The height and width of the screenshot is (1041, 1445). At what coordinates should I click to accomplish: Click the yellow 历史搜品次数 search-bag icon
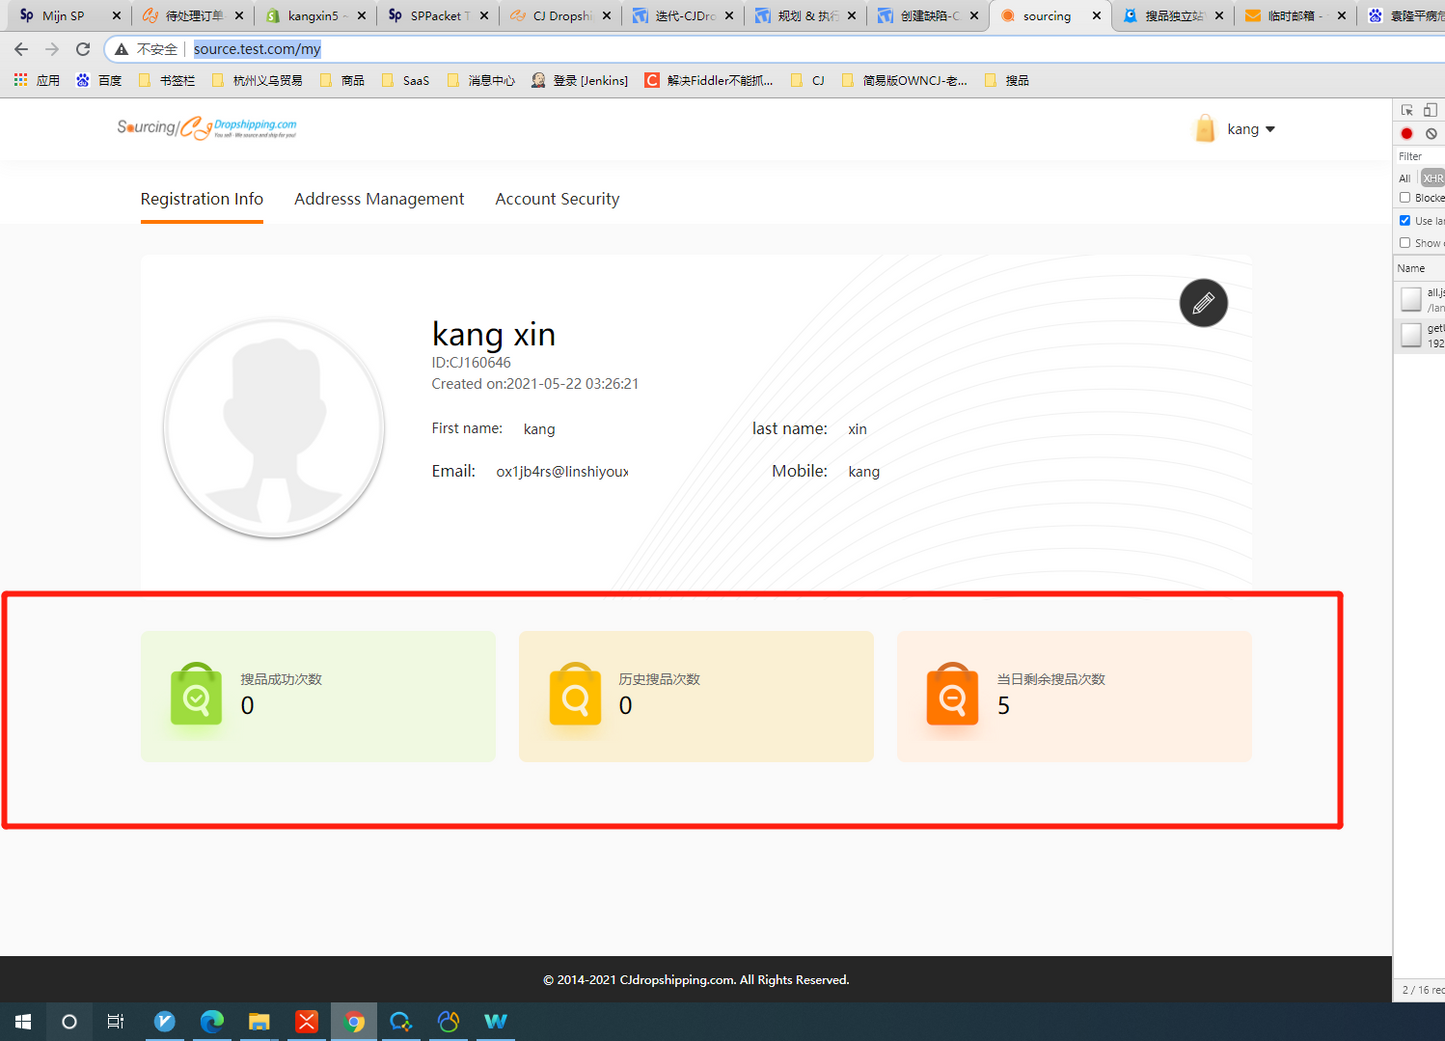574,695
